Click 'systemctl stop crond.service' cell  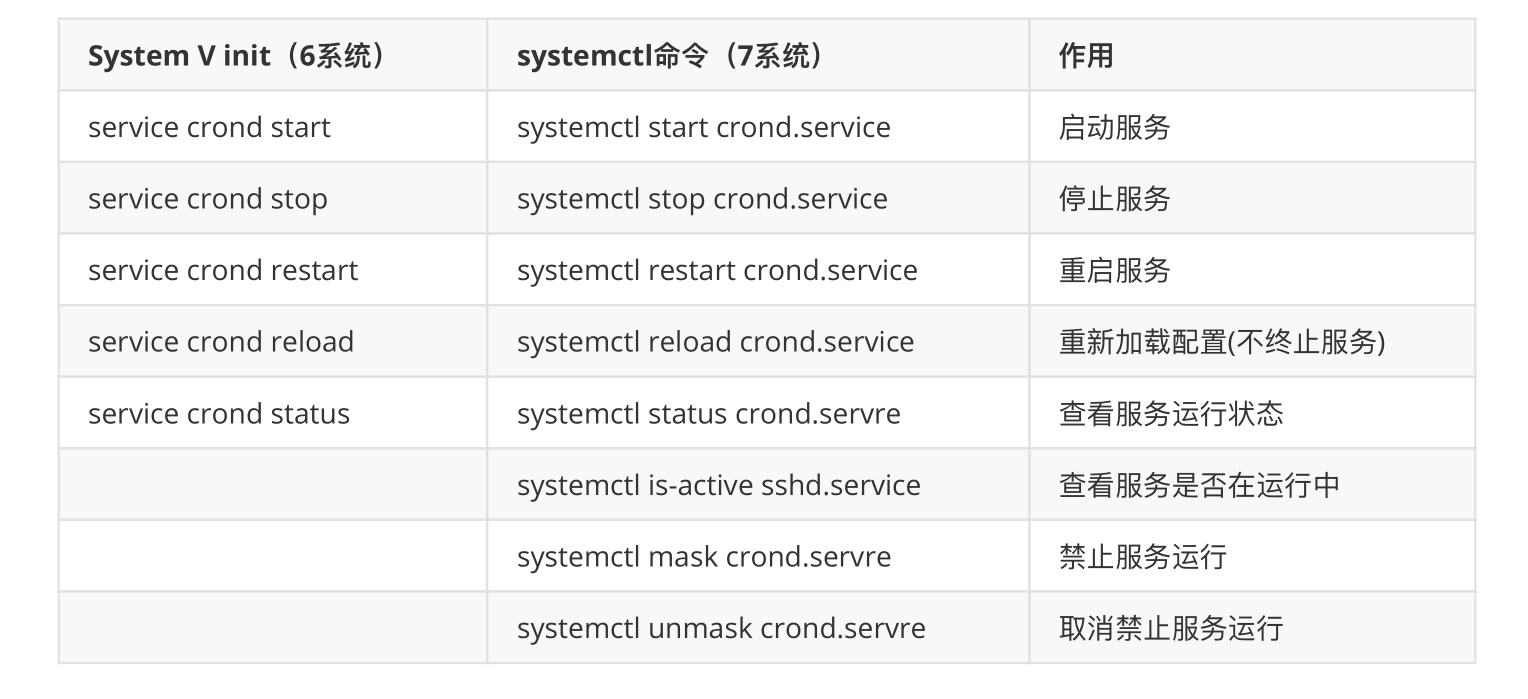702,199
